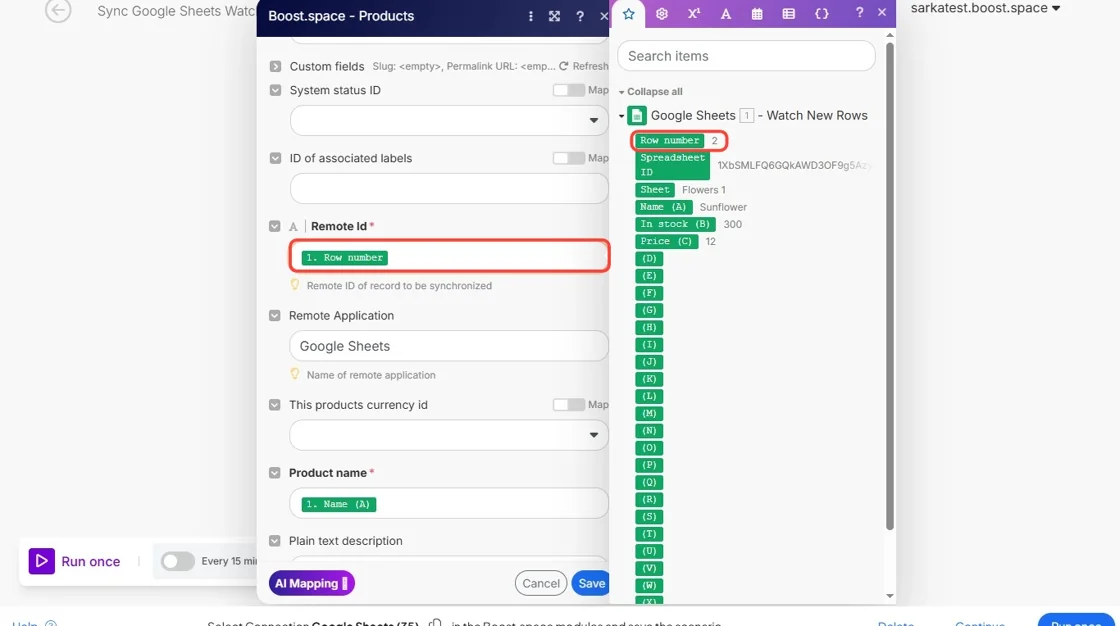The height and width of the screenshot is (626, 1120).
Task: Click the Save button
Action: (591, 583)
